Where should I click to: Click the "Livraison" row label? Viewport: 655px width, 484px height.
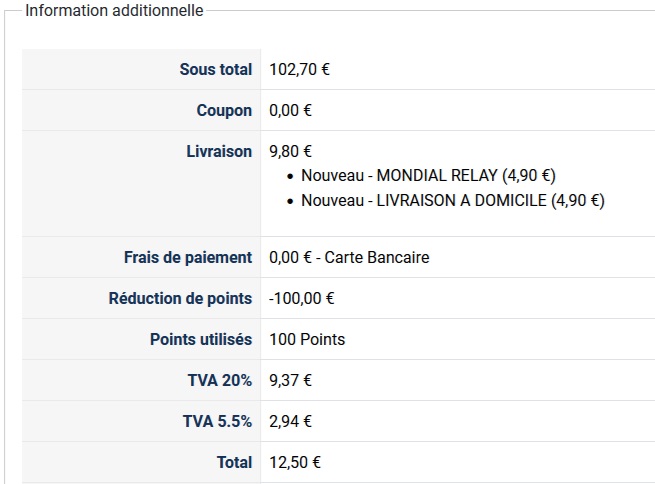tap(219, 152)
